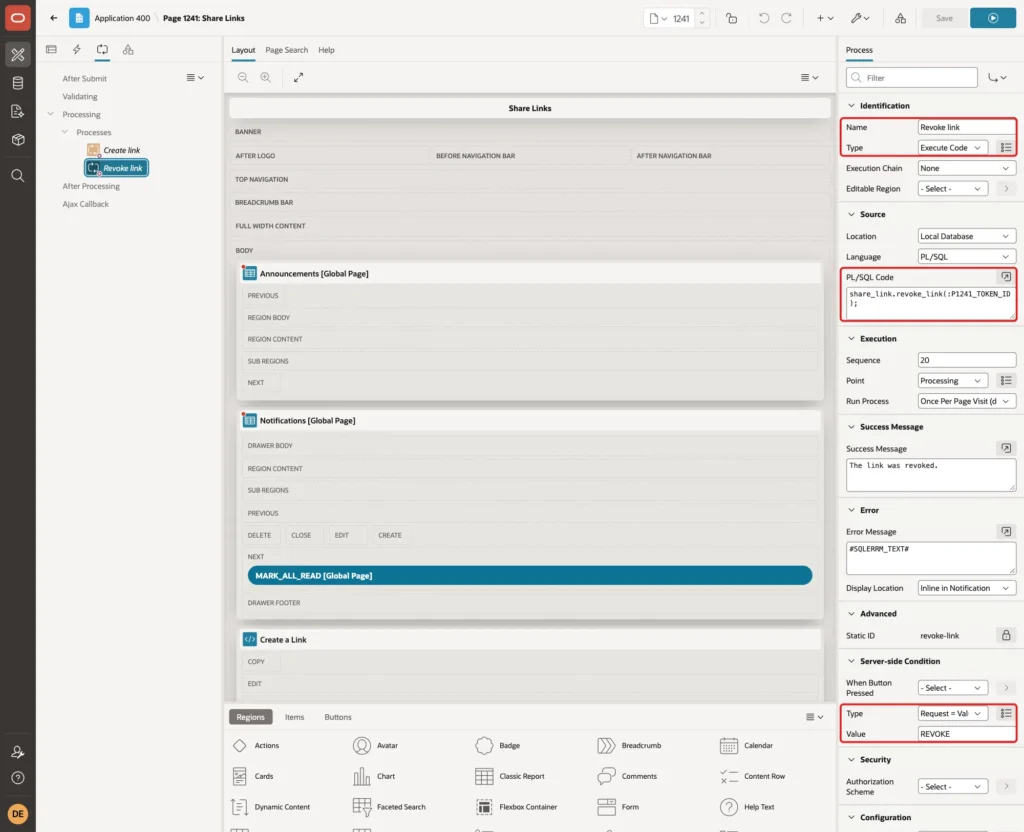Select the Page Search tab
The image size is (1024, 832).
(x=286, y=50)
